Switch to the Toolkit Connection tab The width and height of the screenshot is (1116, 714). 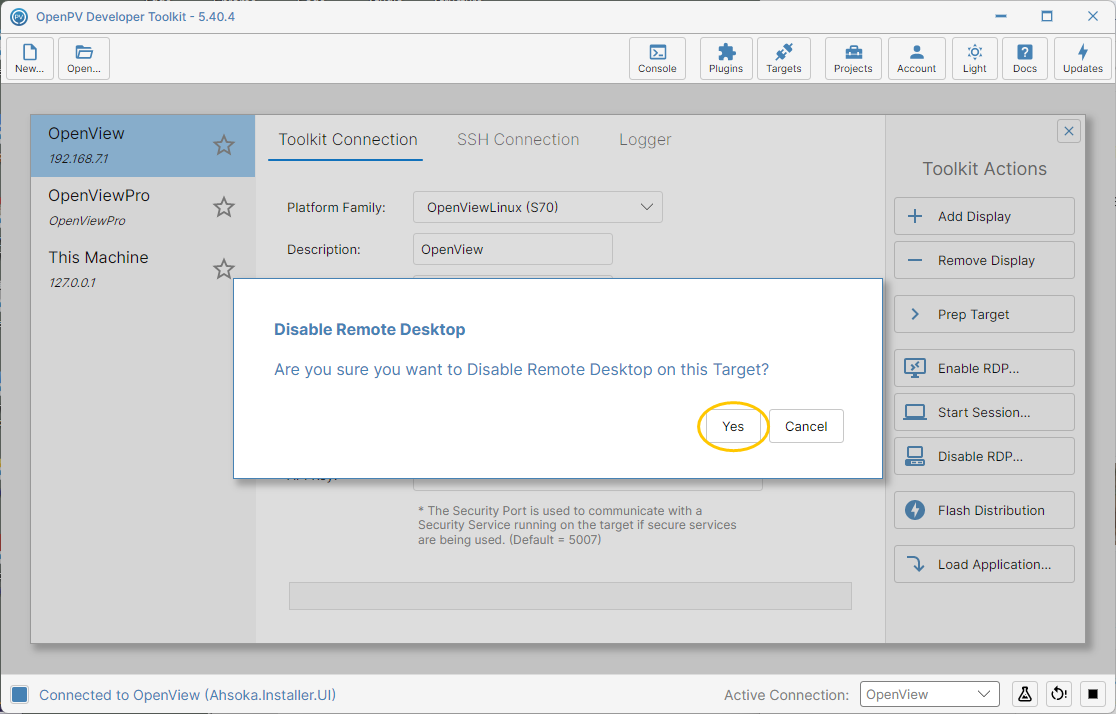click(x=347, y=140)
